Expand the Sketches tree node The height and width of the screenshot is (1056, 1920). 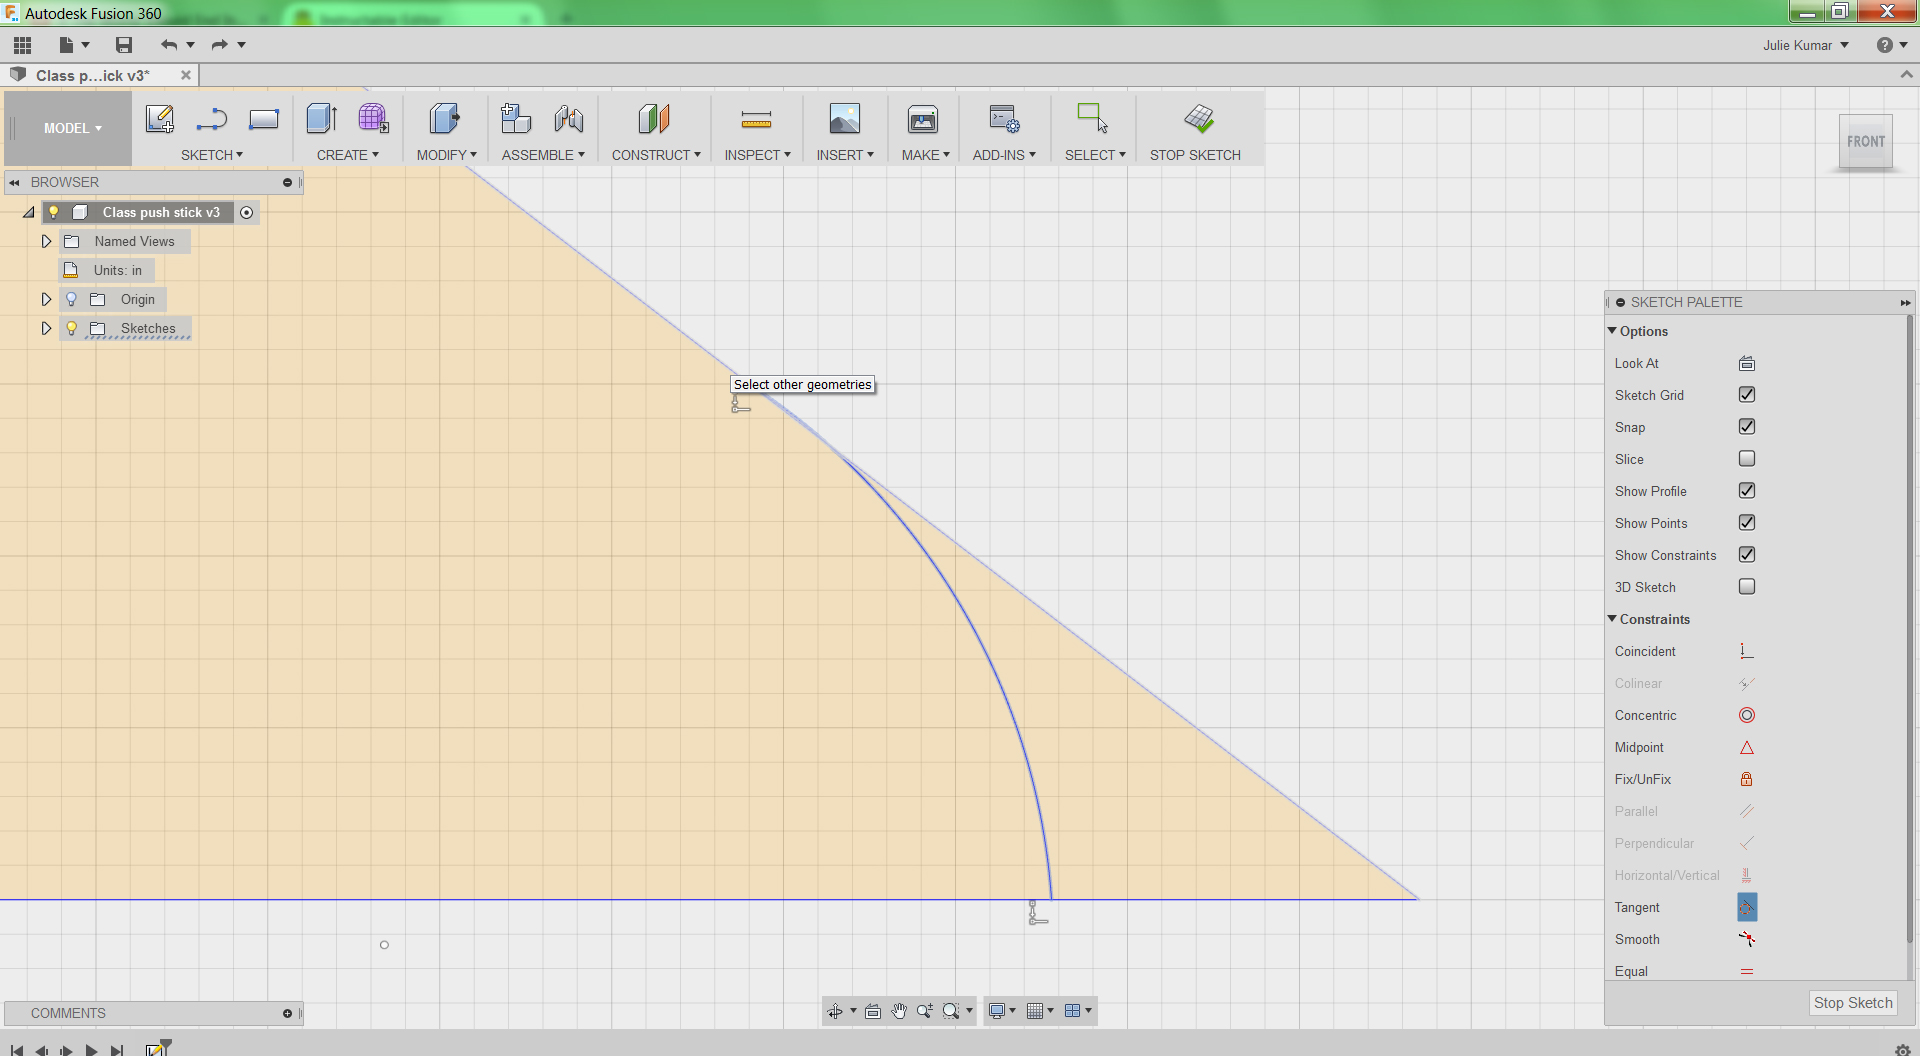(46, 328)
